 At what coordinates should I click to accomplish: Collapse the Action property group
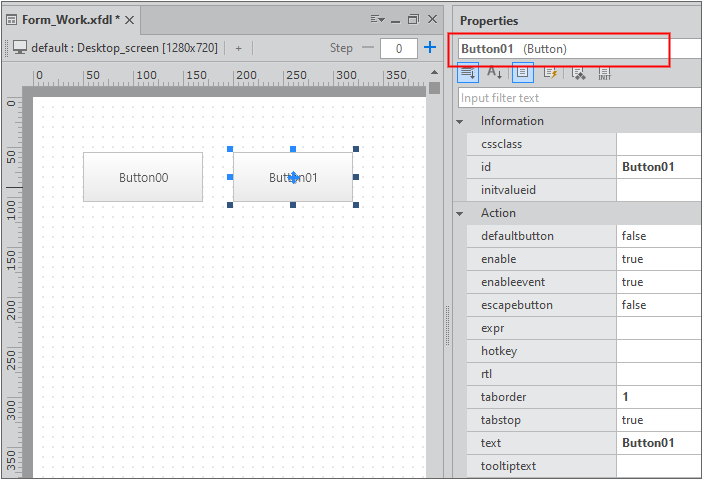460,213
